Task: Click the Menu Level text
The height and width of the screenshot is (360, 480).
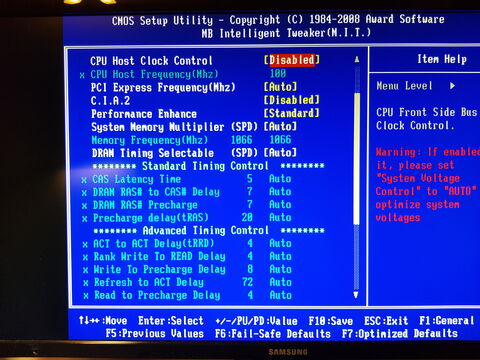Action: coord(404,86)
